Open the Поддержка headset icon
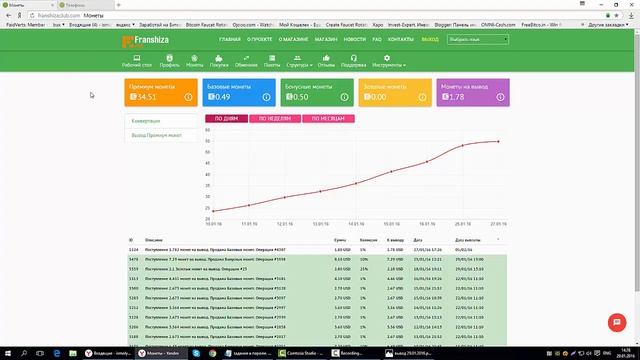This screenshot has width=640, height=360. pos(353,61)
